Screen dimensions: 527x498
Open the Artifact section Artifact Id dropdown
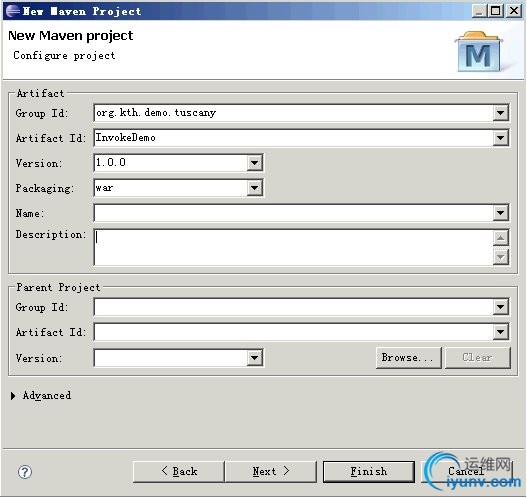[500, 138]
